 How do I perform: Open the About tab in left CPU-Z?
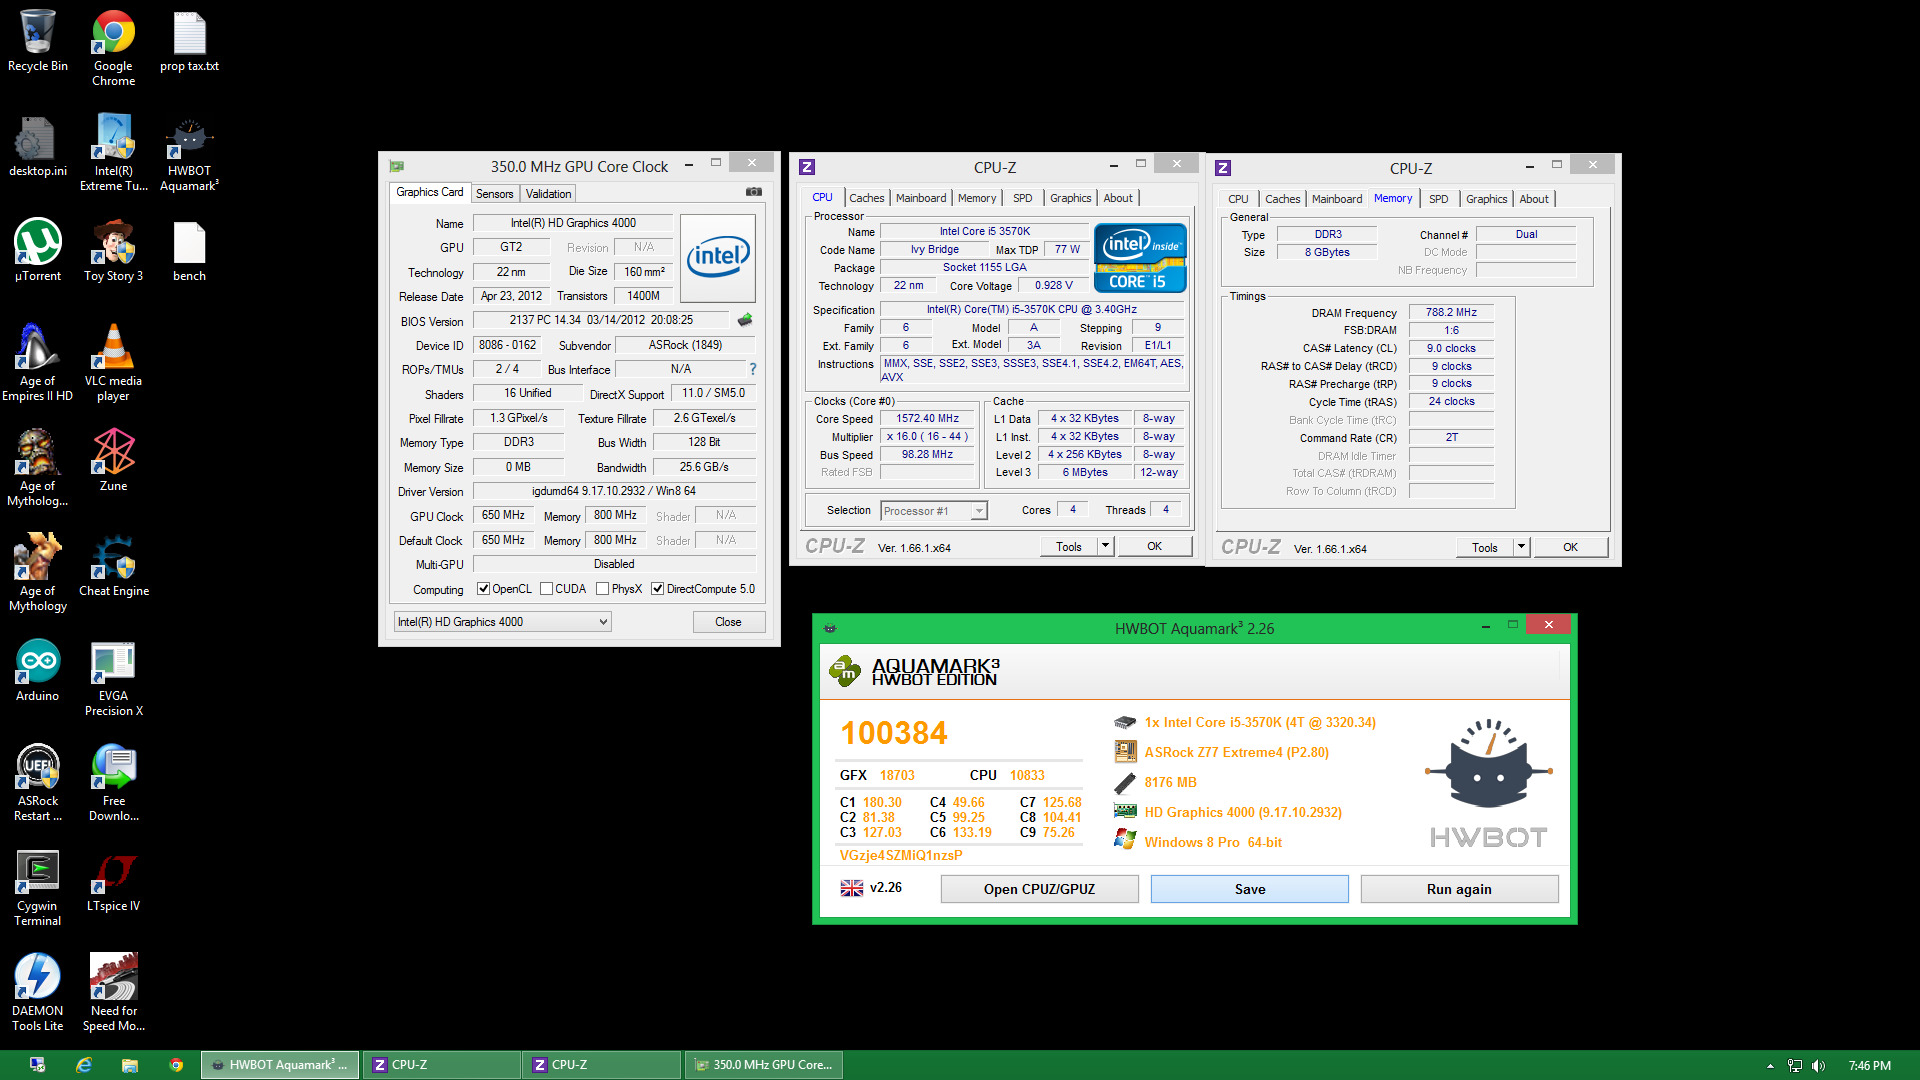coord(1118,198)
